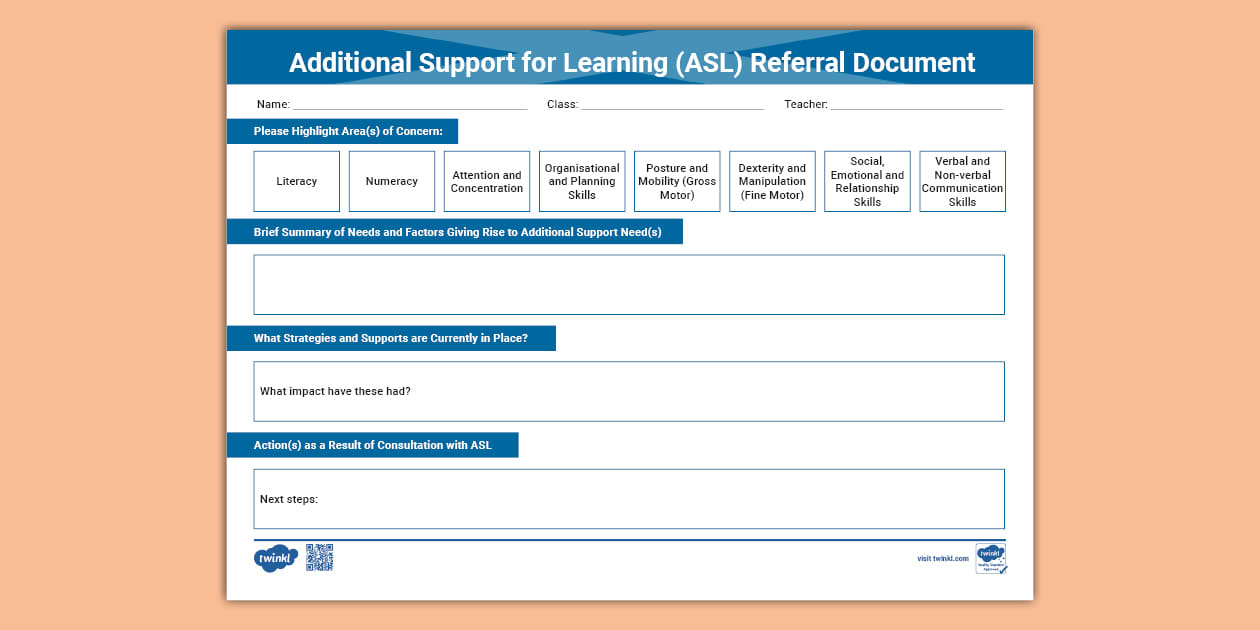Toggle Dexterity and Manipulation (Fine Motor) concern
The height and width of the screenshot is (630, 1260).
[771, 181]
